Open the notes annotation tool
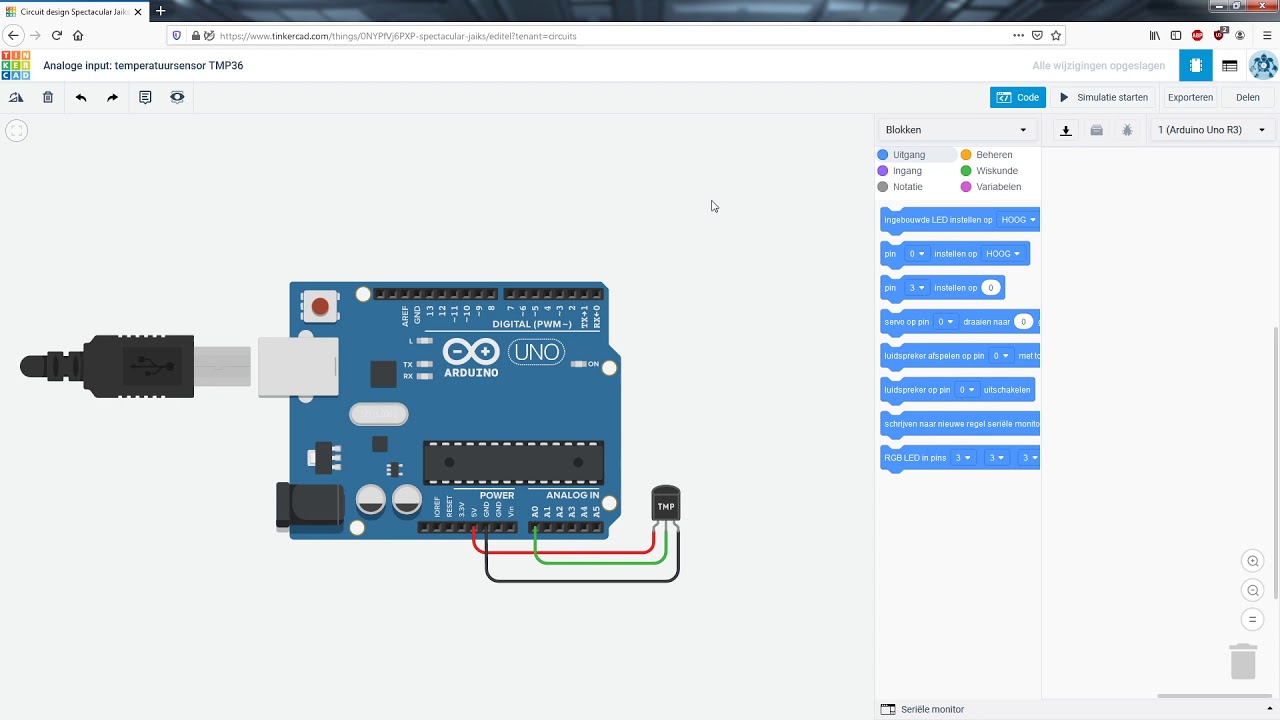 pyautogui.click(x=145, y=97)
